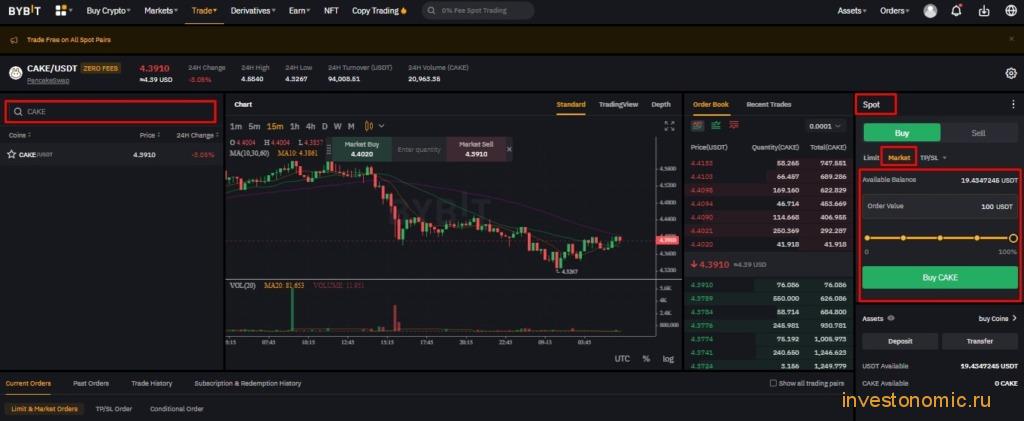
Task: Open the Past Orders tab
Action: pyautogui.click(x=91, y=383)
